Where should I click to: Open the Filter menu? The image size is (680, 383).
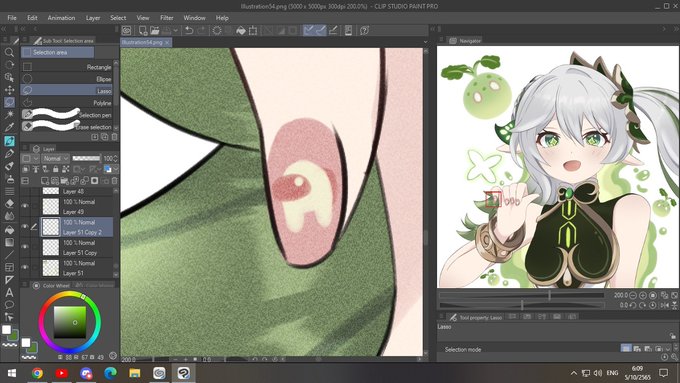click(x=167, y=18)
